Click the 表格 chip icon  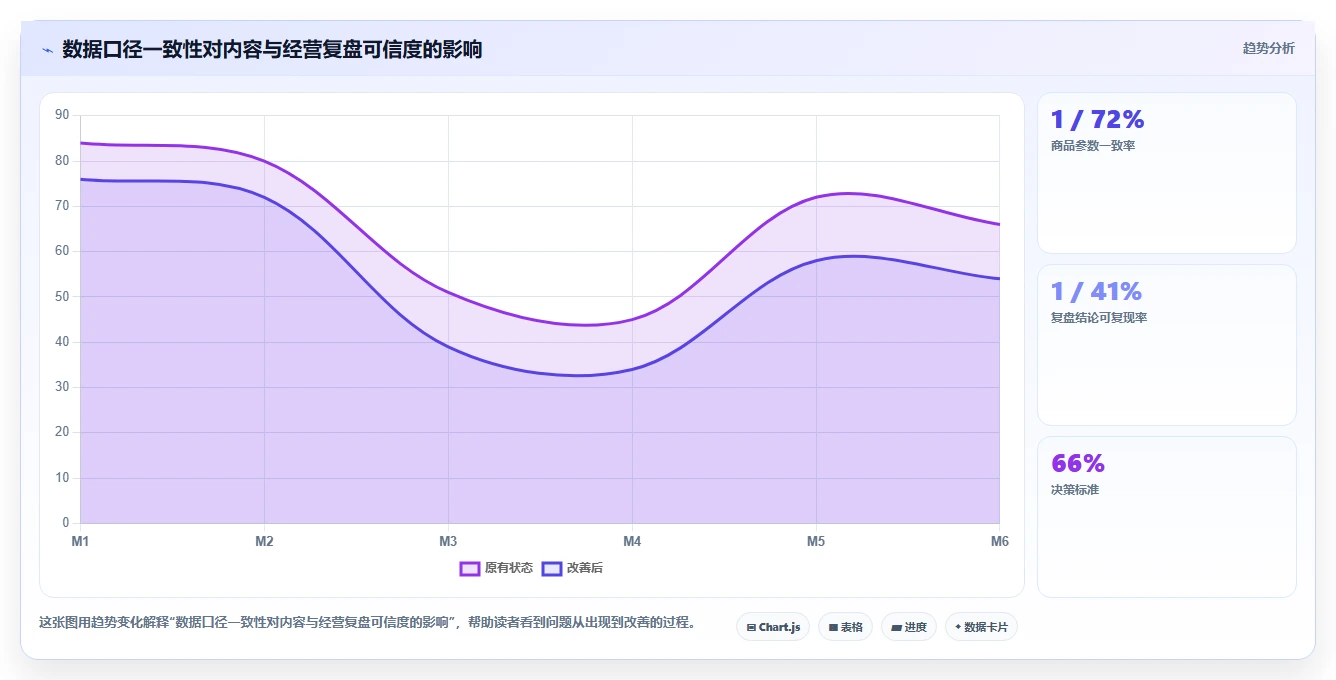tap(833, 628)
